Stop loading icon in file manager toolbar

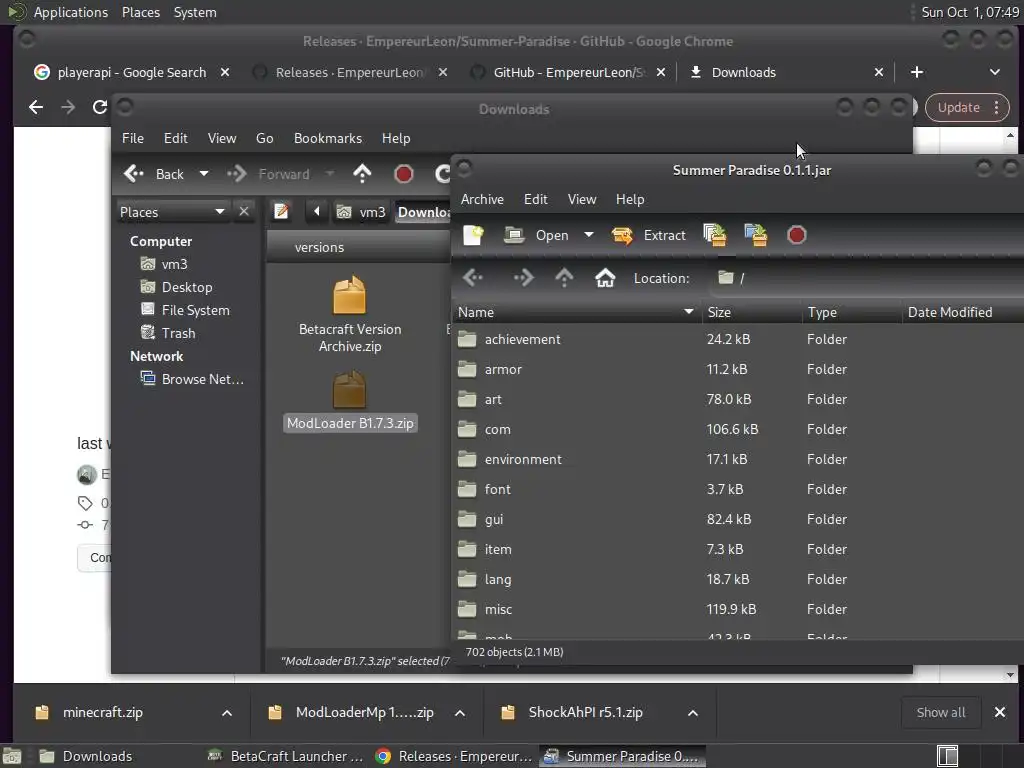[404, 174]
